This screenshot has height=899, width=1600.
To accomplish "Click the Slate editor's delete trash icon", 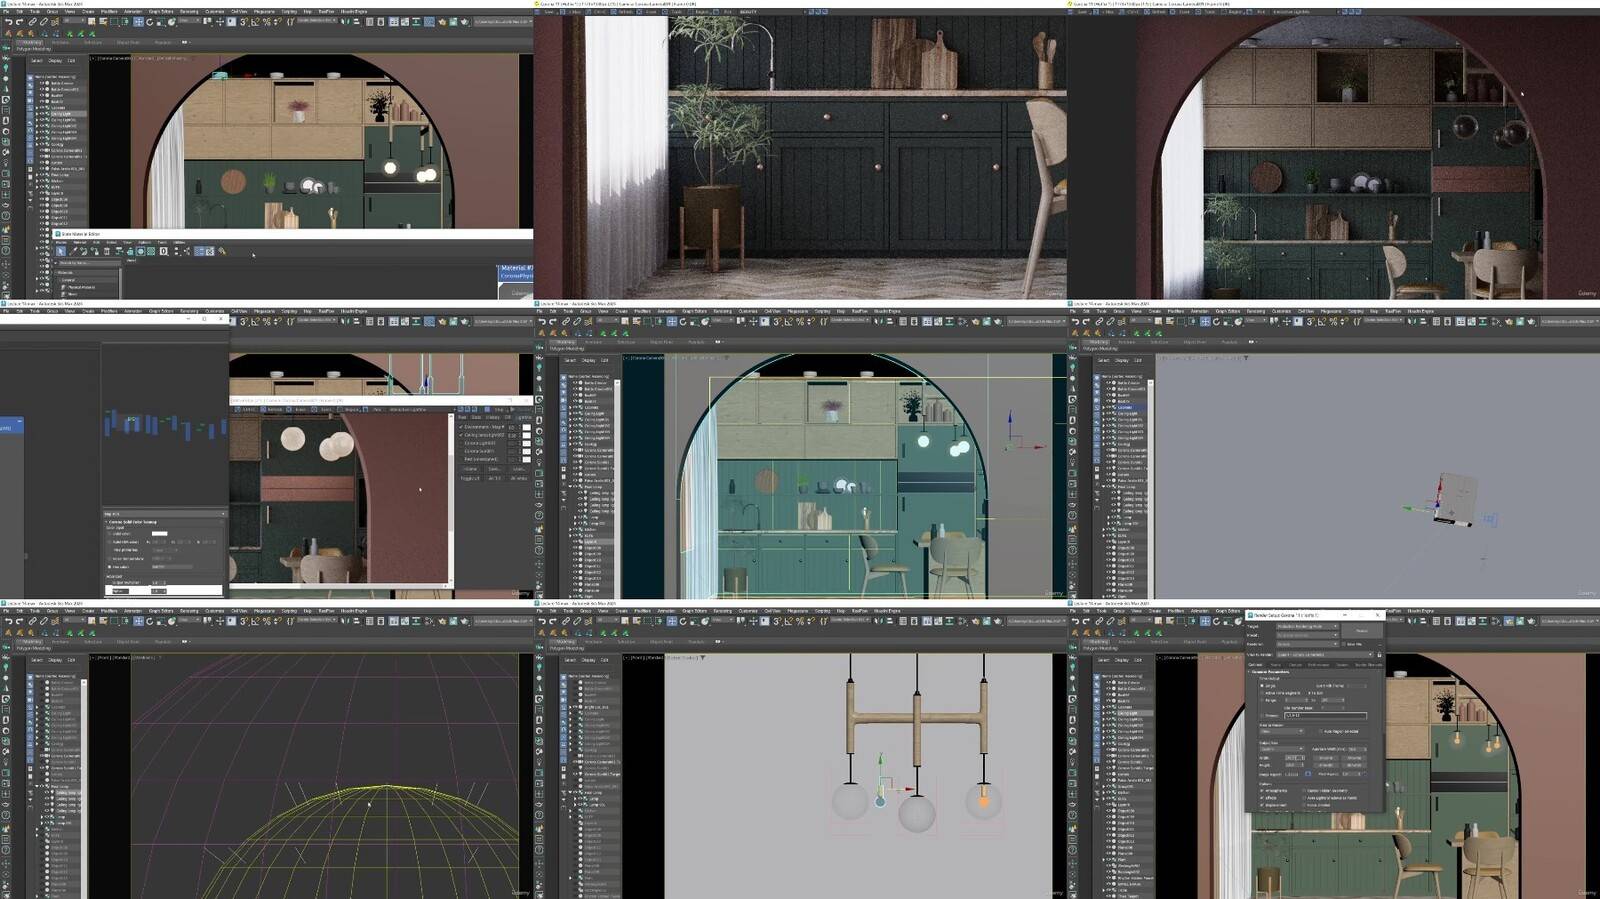I will pyautogui.click(x=106, y=251).
